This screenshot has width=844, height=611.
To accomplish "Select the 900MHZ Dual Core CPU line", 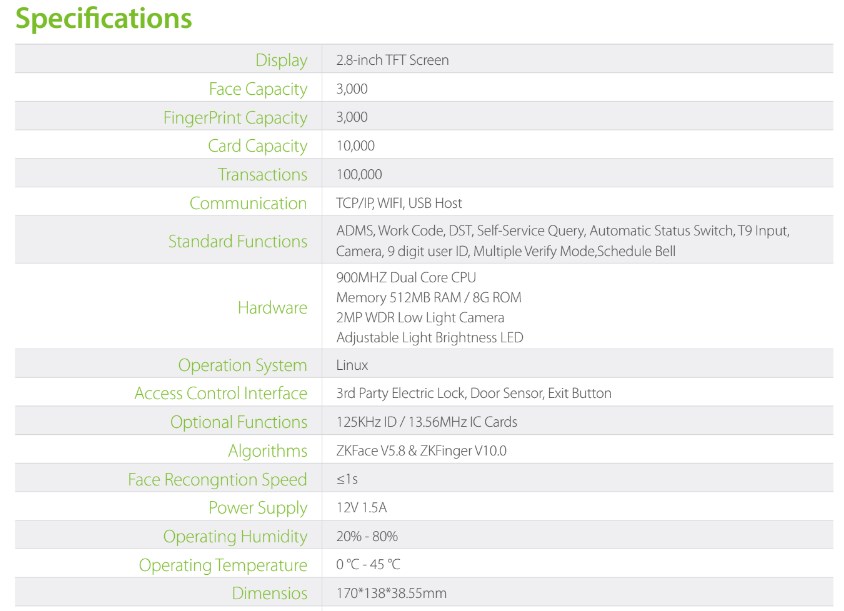I will [x=406, y=277].
